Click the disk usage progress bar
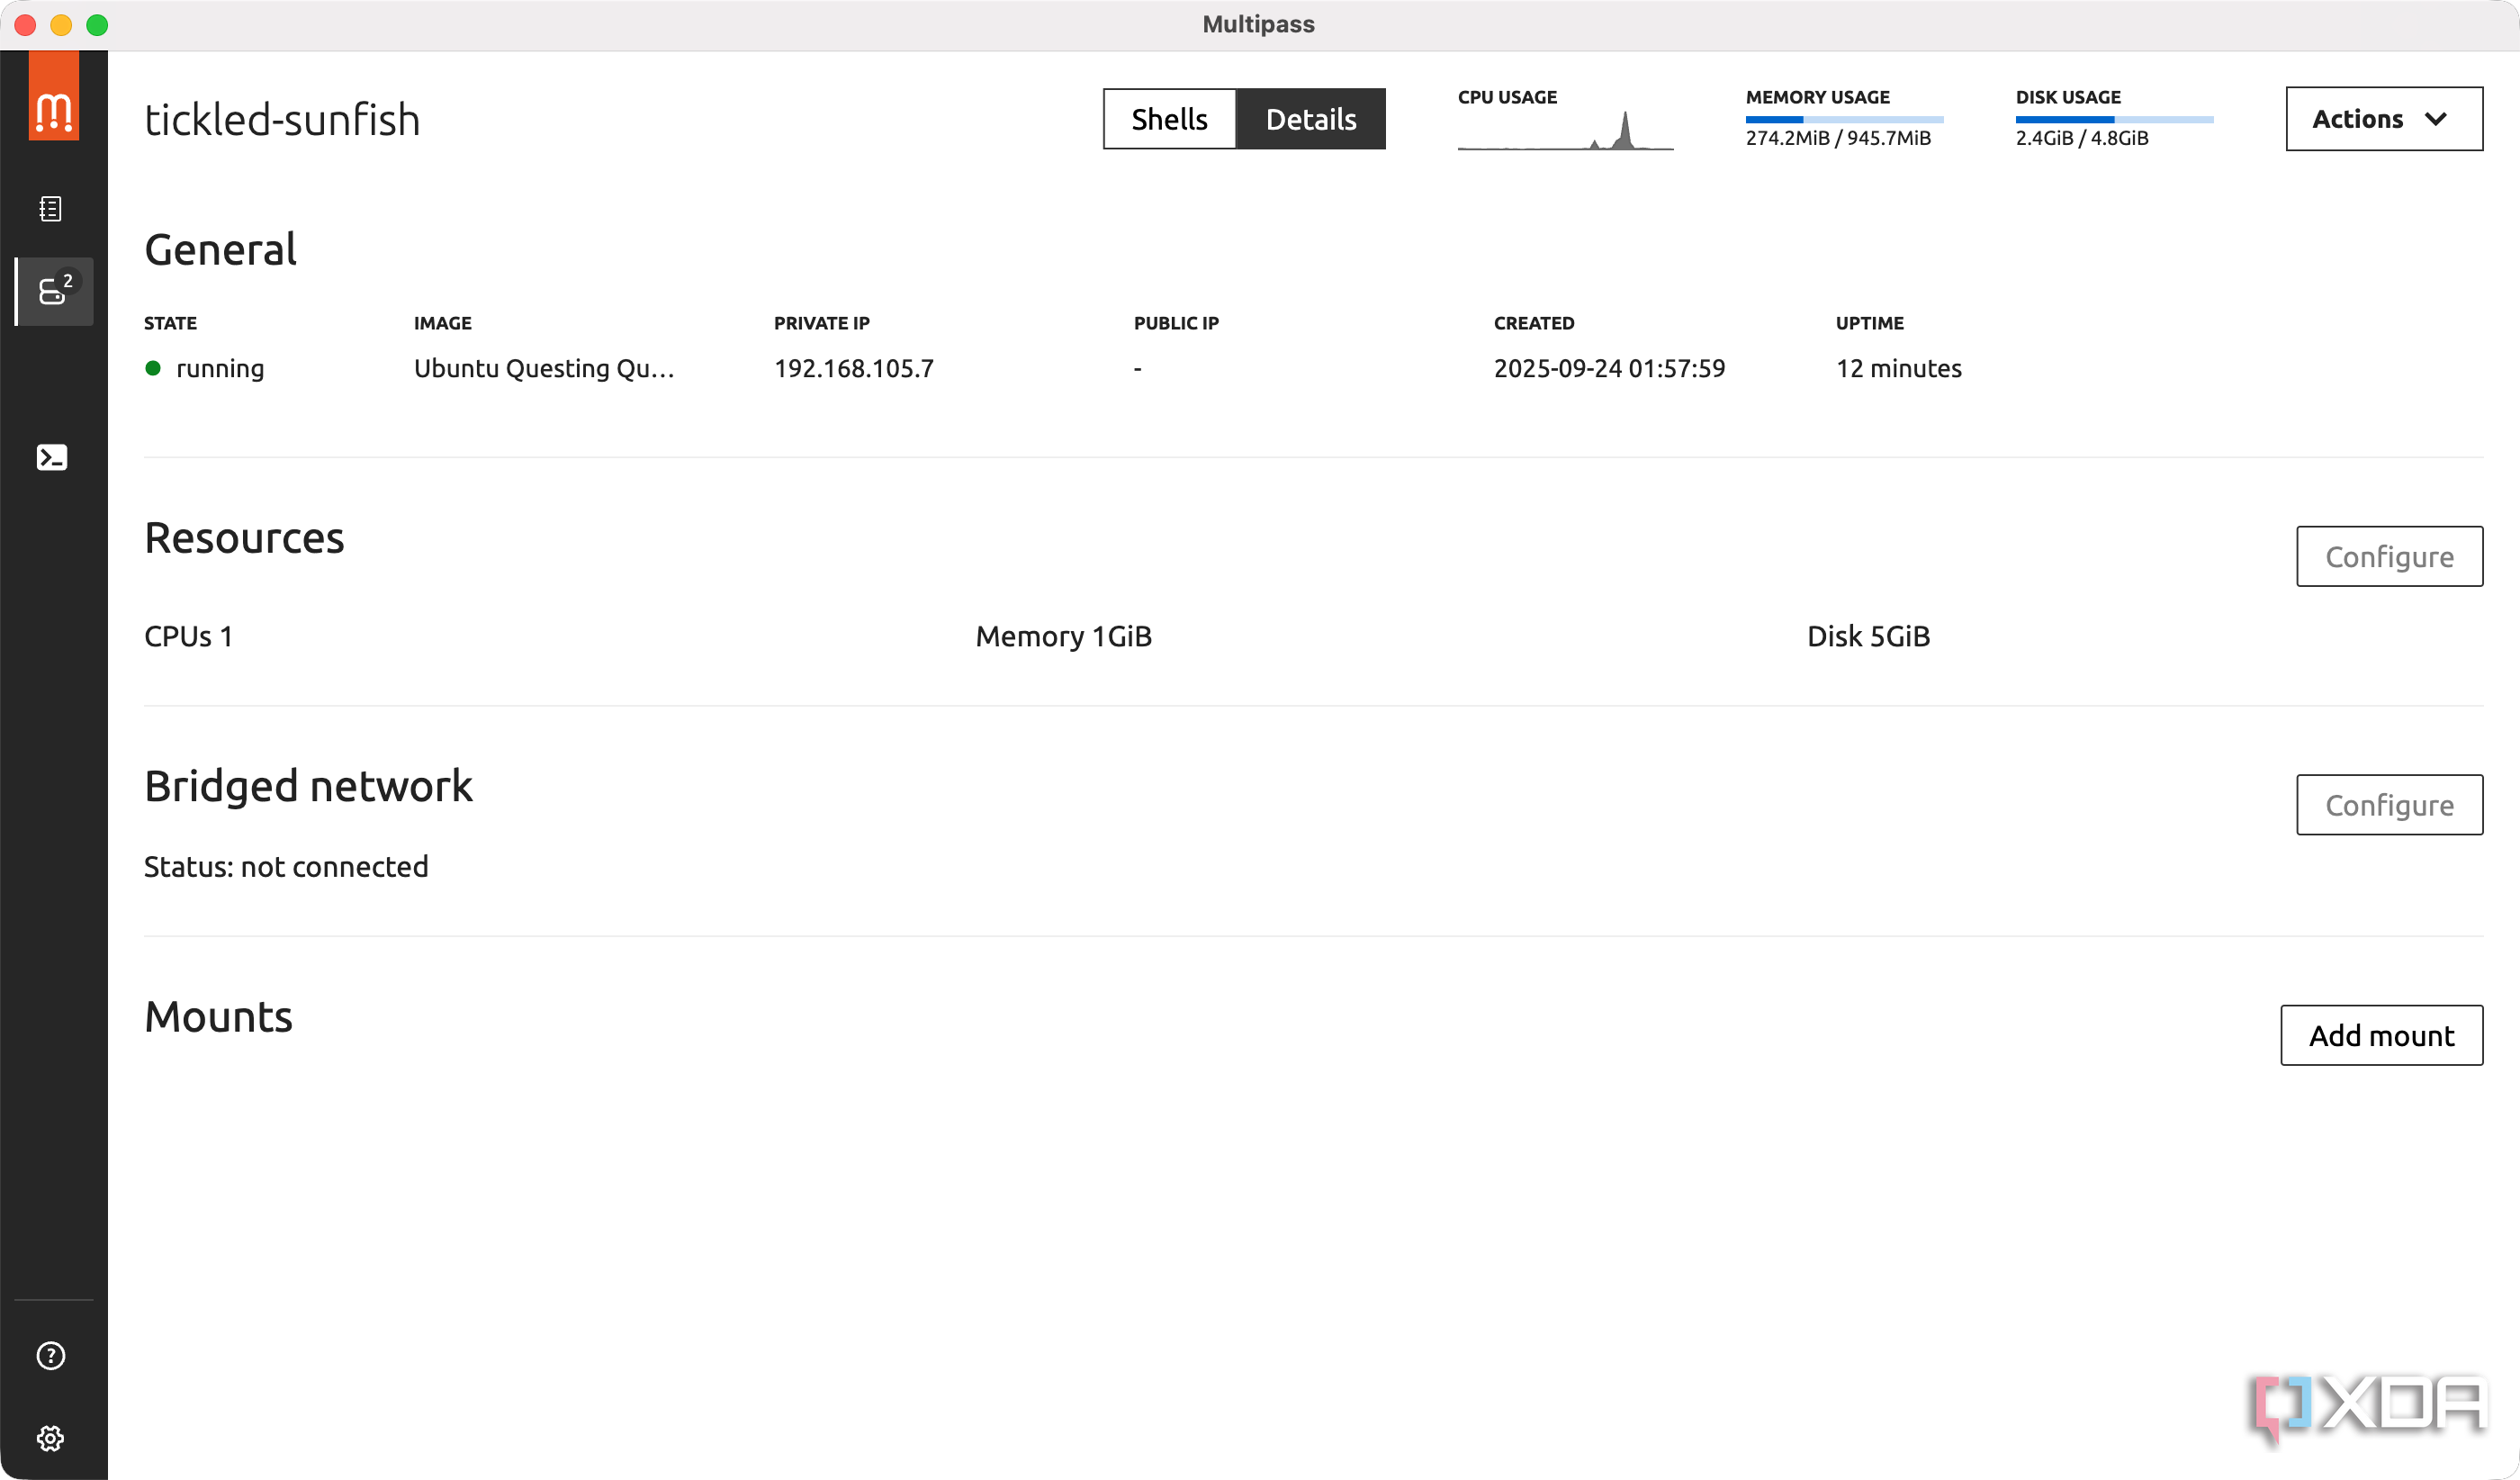Image resolution: width=2520 pixels, height=1480 pixels. [2114, 120]
